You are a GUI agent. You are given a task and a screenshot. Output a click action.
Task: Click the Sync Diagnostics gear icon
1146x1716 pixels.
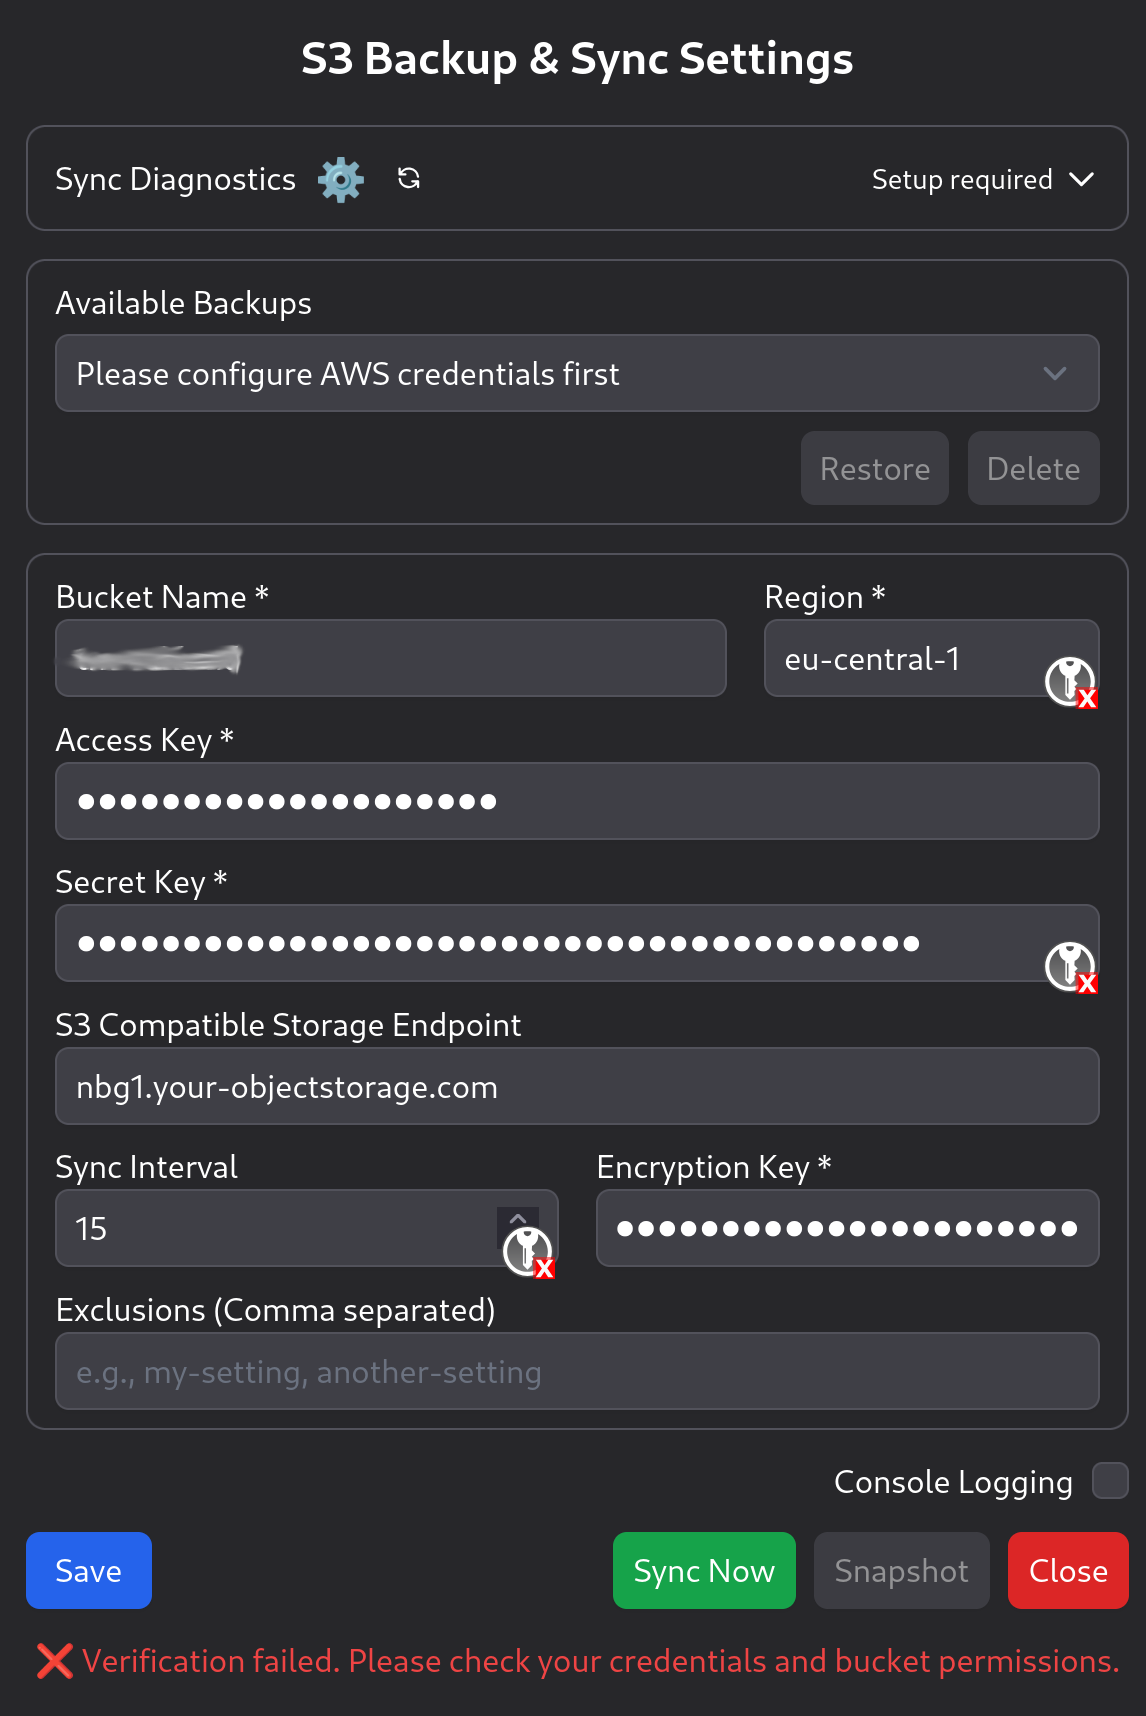pos(341,180)
